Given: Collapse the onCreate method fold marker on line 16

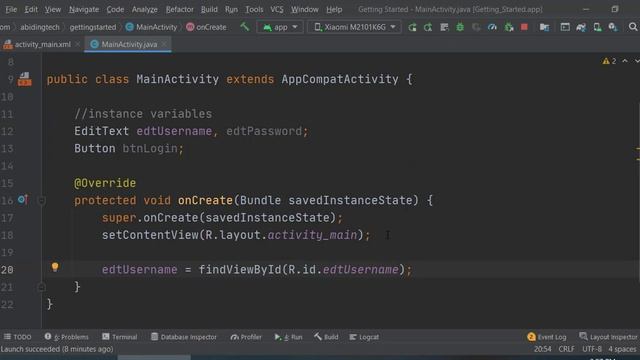Looking at the screenshot, I should click(41, 200).
